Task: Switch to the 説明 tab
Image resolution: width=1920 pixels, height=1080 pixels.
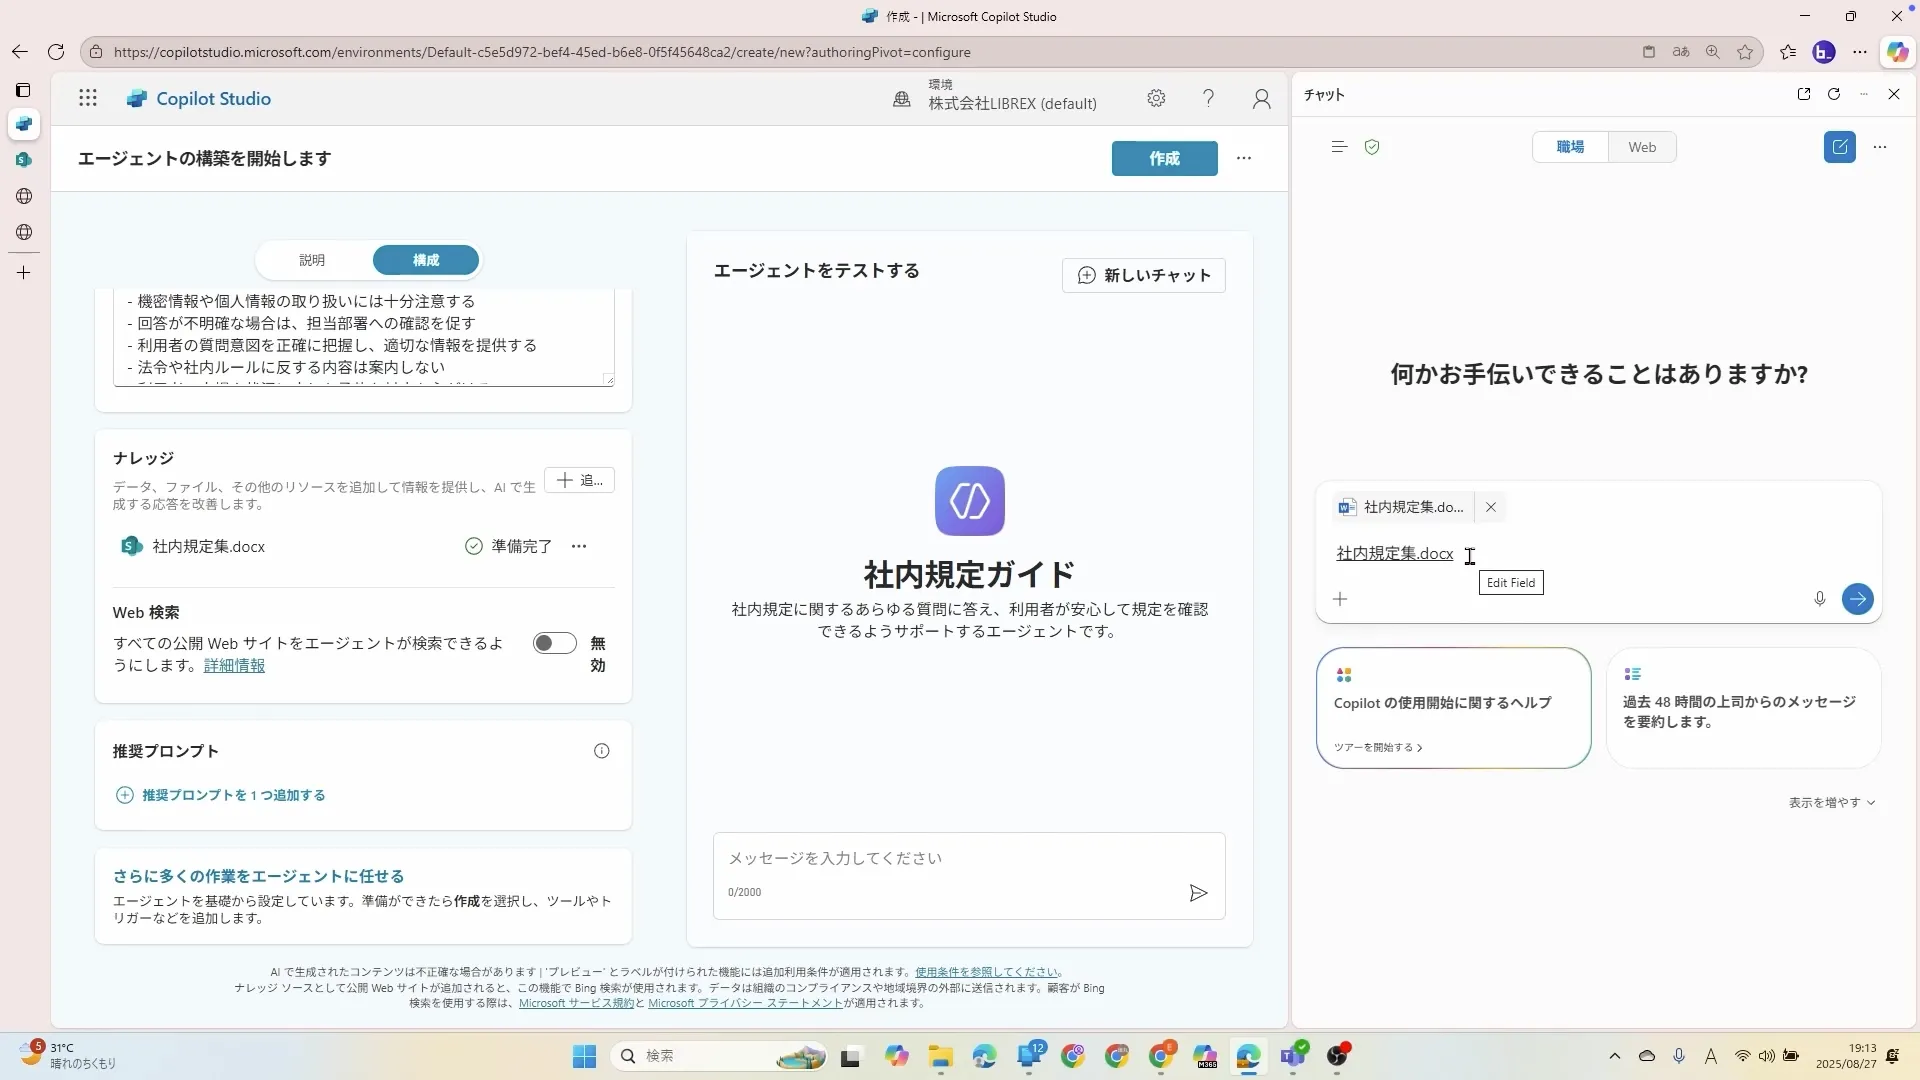Action: click(x=312, y=260)
